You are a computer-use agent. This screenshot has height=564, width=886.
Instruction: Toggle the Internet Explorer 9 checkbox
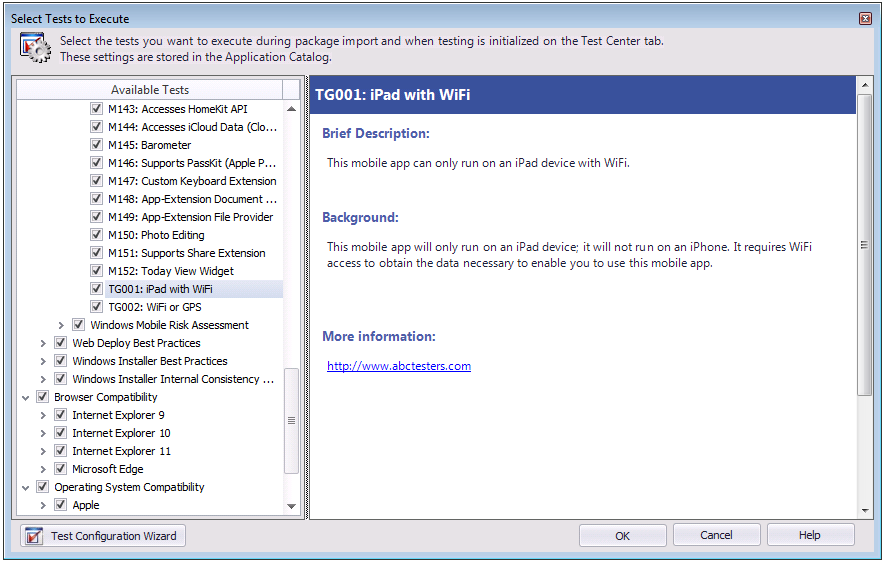61,415
